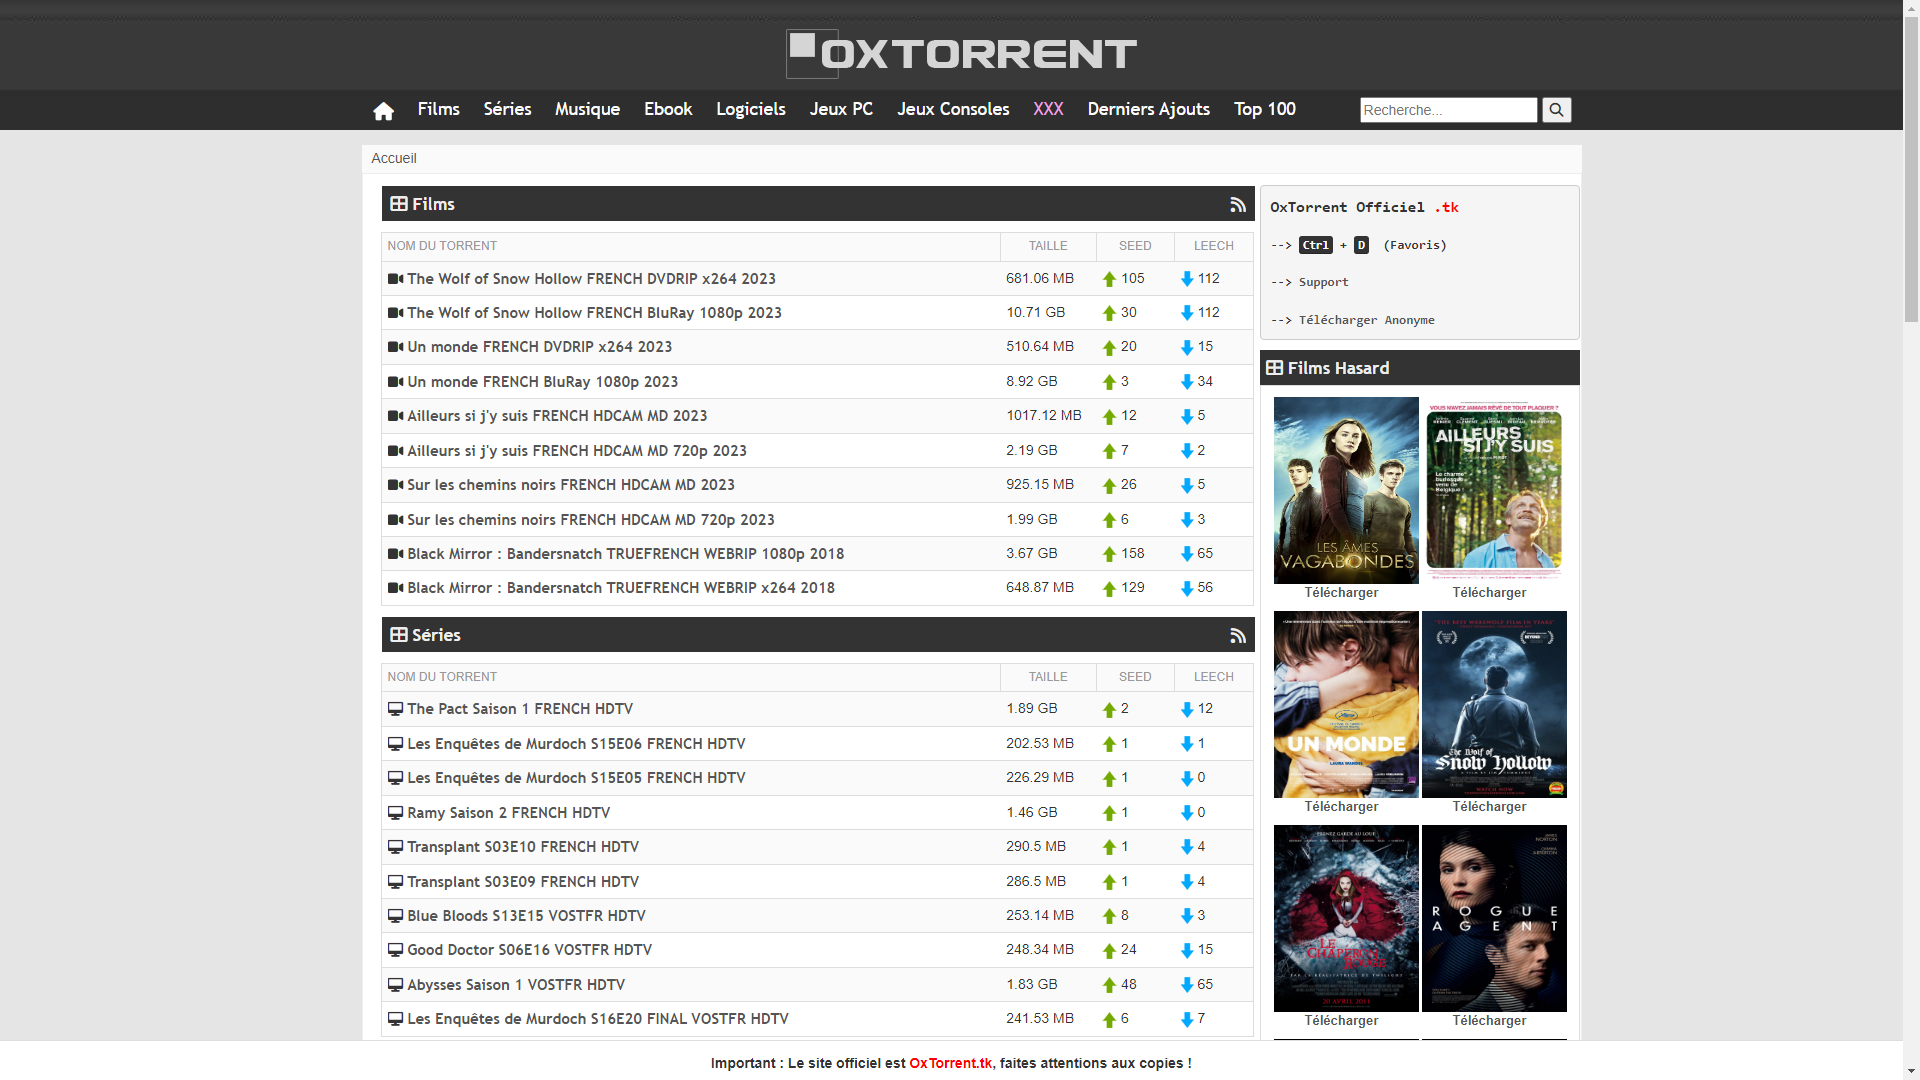1920x1080 pixels.
Task: Click green seed arrow for Good Doctor S06E16
Action: coord(1109,950)
